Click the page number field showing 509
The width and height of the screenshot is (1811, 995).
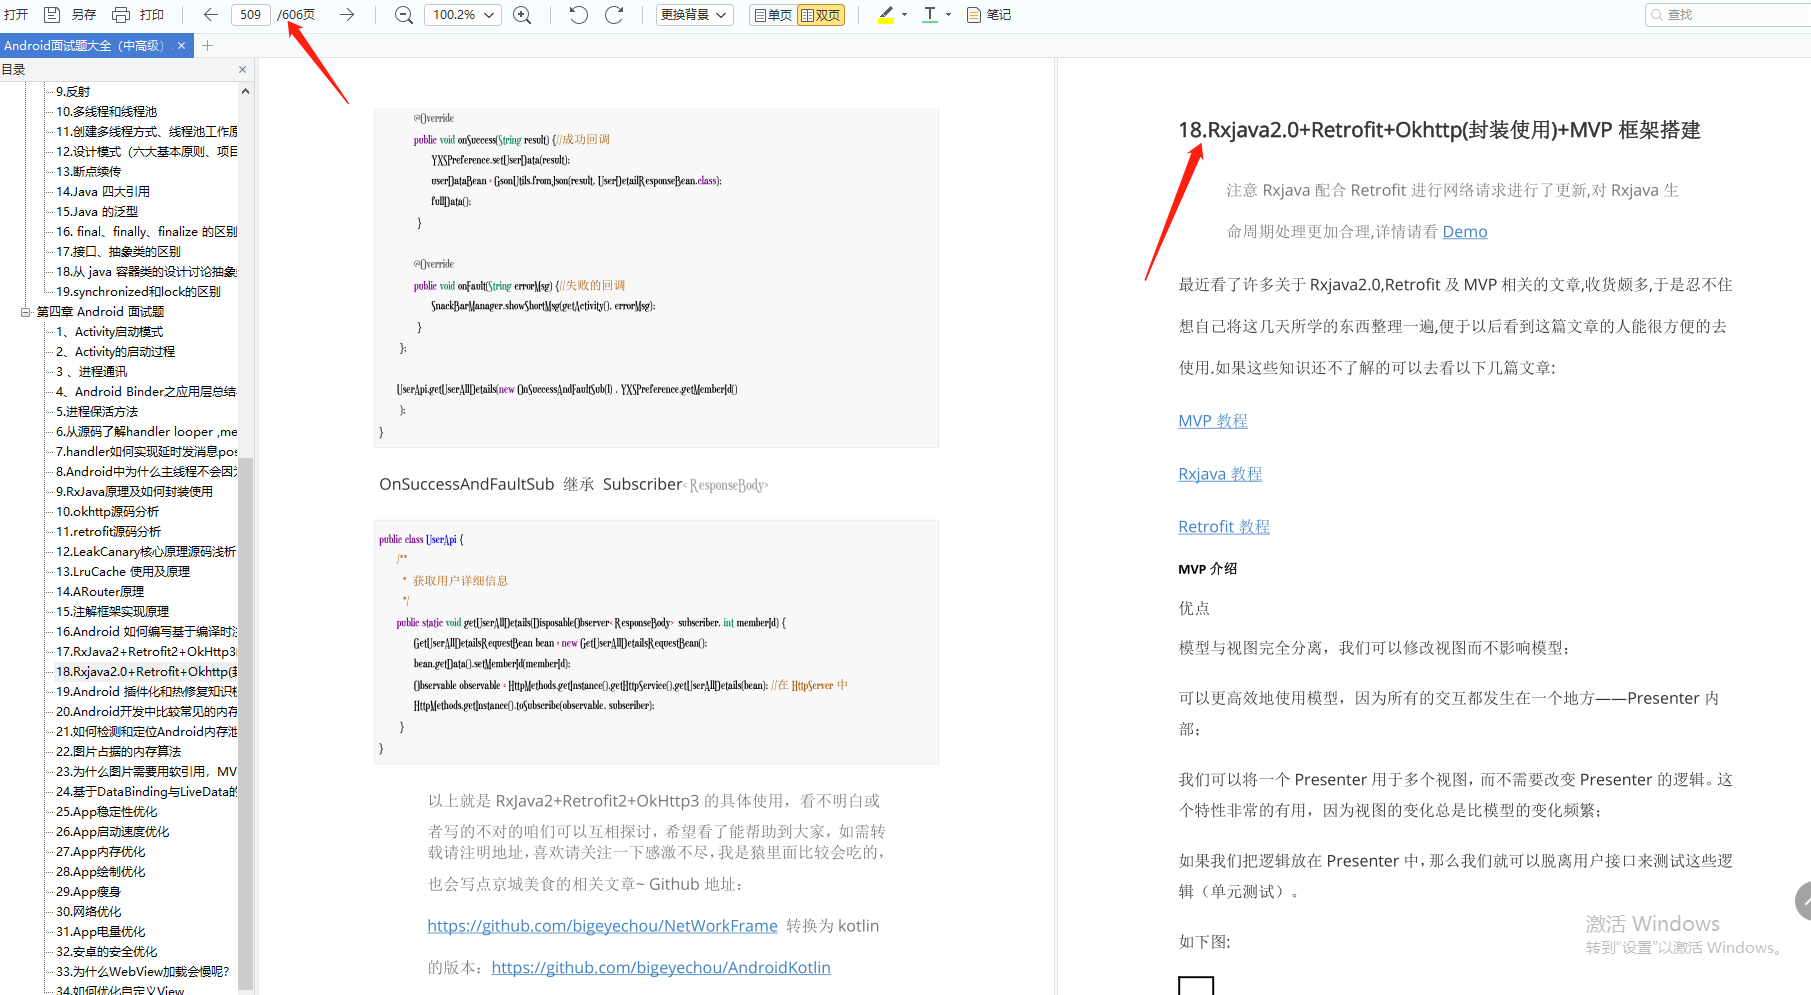coord(251,15)
